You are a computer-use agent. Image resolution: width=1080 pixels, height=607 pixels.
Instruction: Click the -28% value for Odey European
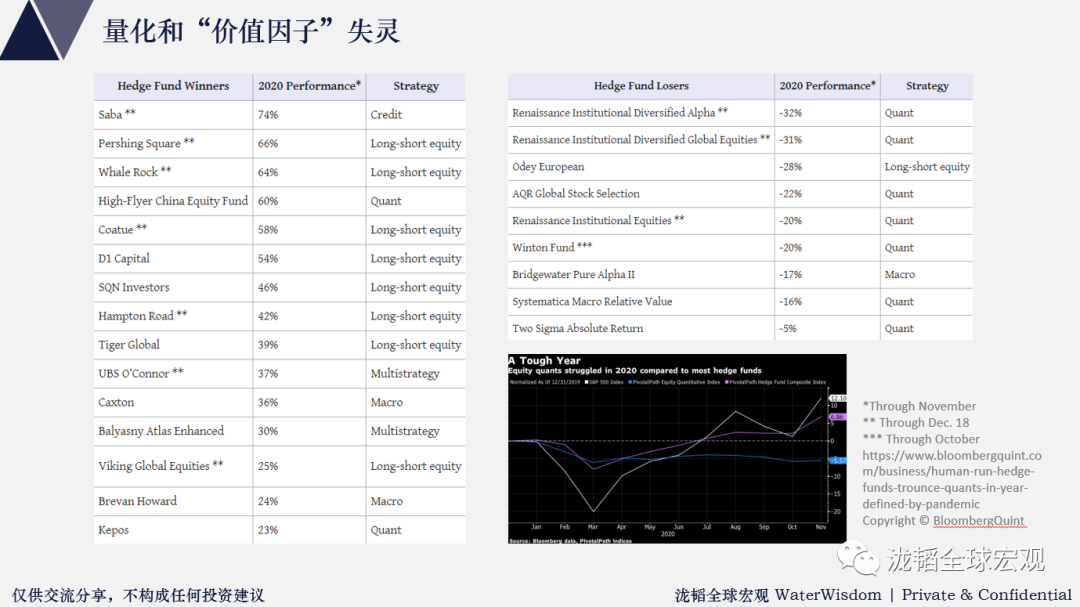(x=791, y=167)
